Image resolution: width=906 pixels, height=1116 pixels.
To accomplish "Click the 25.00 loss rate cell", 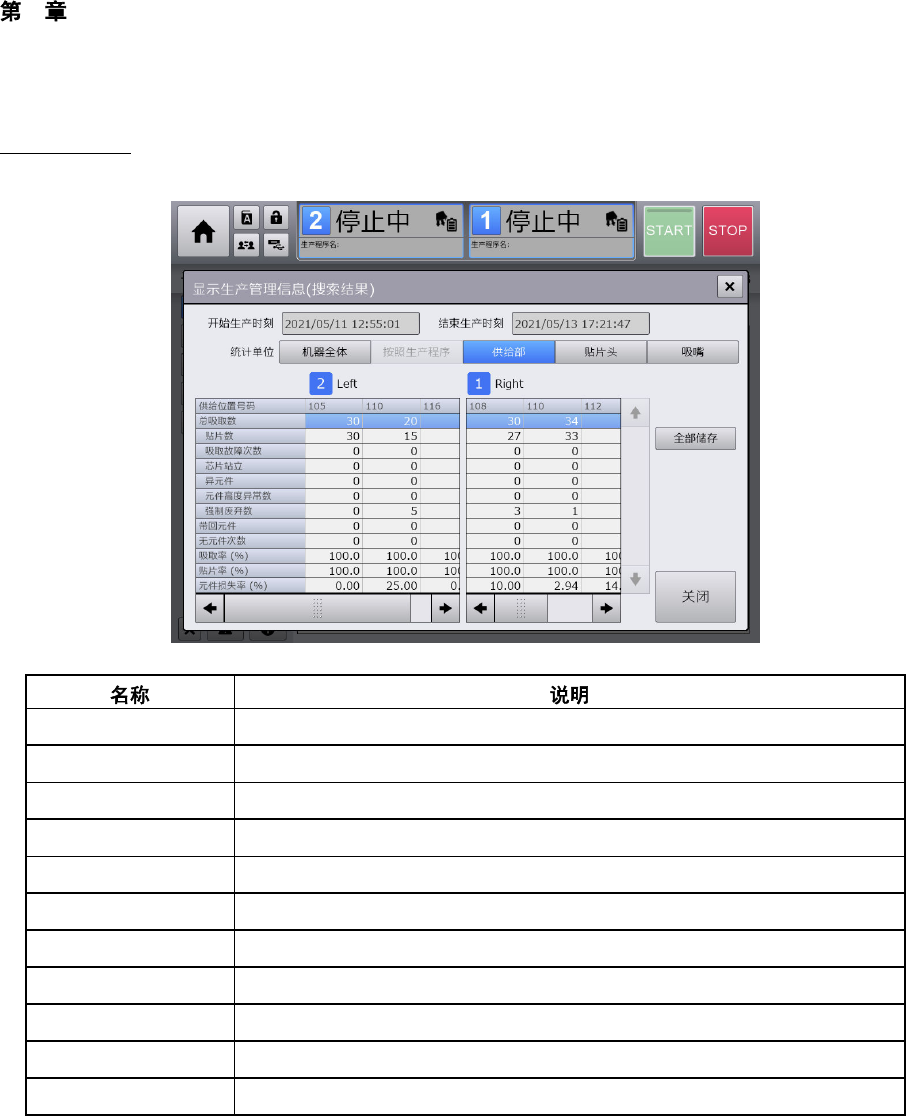I will click(391, 585).
